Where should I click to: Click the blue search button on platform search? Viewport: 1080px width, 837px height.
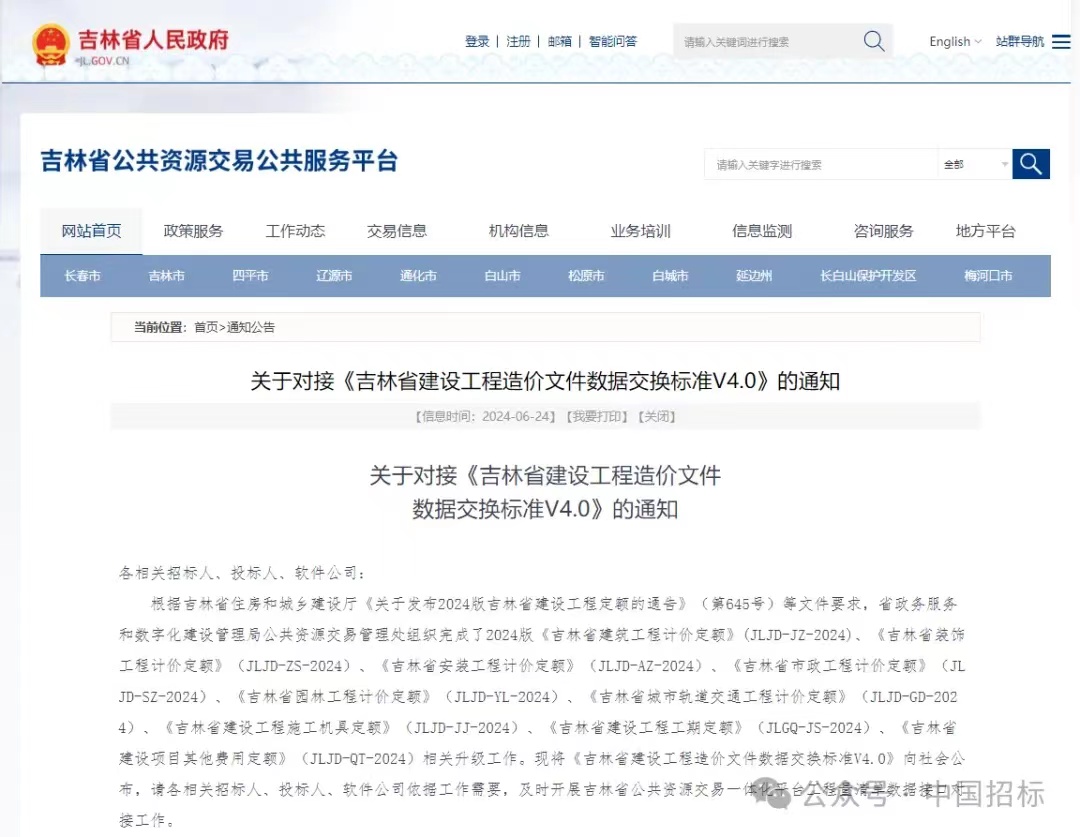[1030, 164]
